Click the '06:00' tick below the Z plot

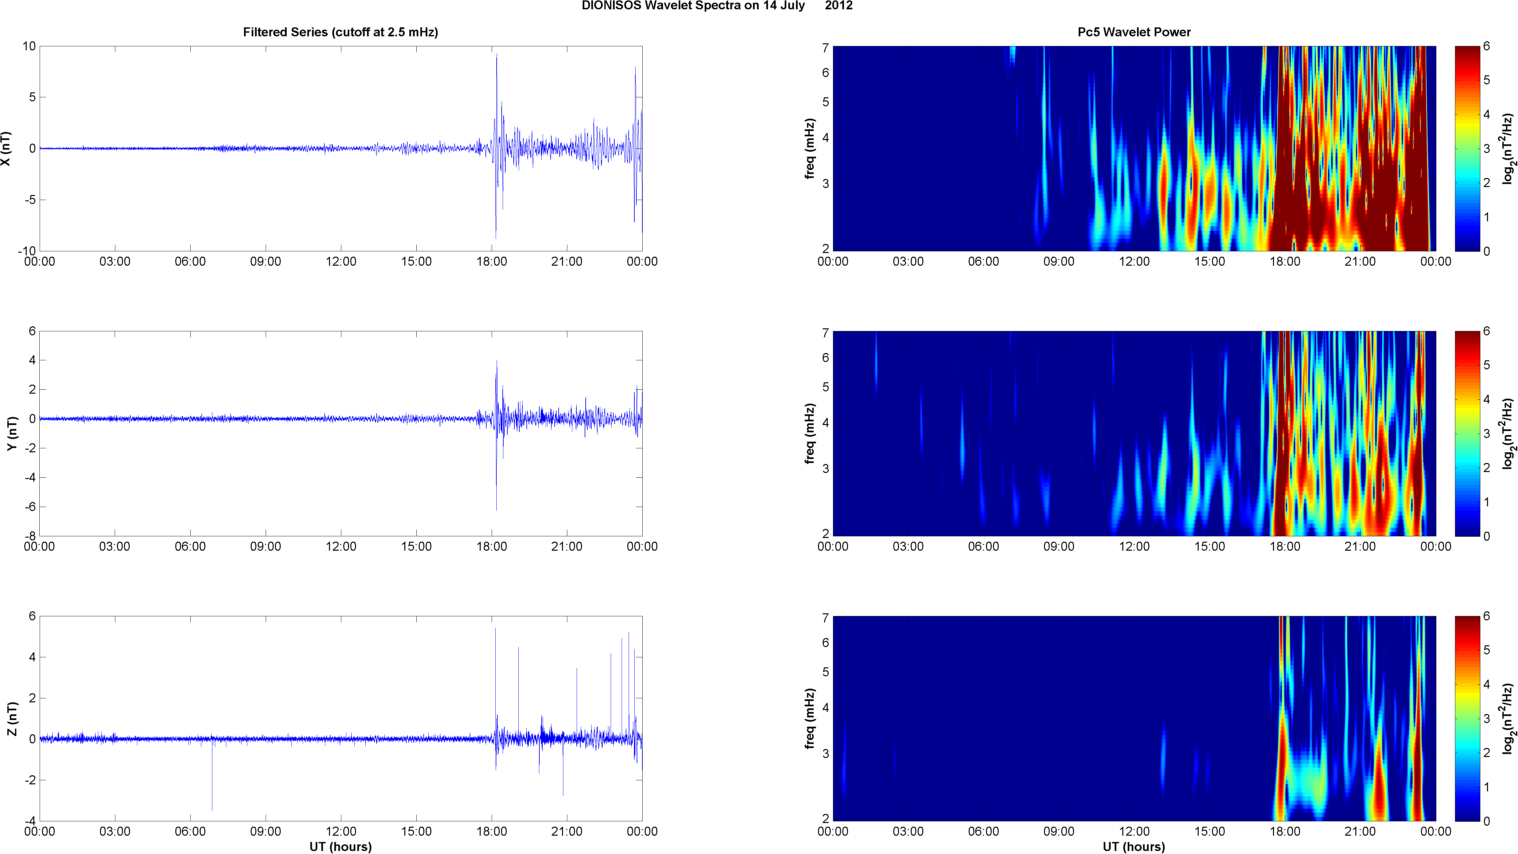pos(190,832)
